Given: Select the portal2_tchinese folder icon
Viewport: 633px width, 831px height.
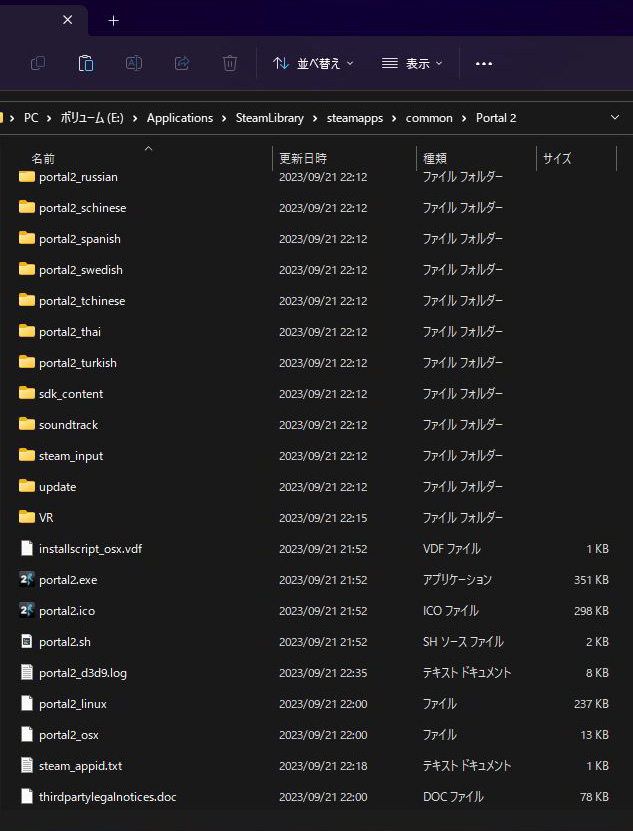Looking at the screenshot, I should point(27,300).
